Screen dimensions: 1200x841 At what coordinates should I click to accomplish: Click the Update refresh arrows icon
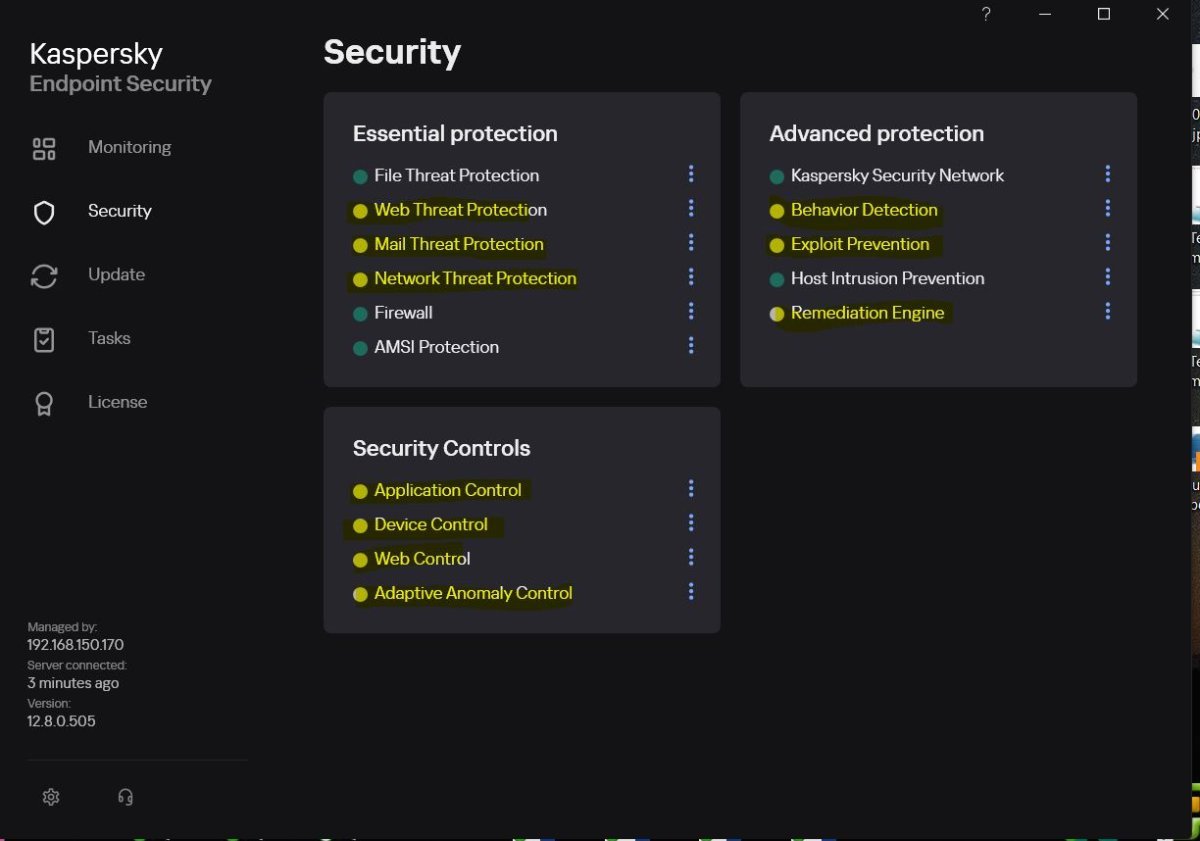pos(44,276)
